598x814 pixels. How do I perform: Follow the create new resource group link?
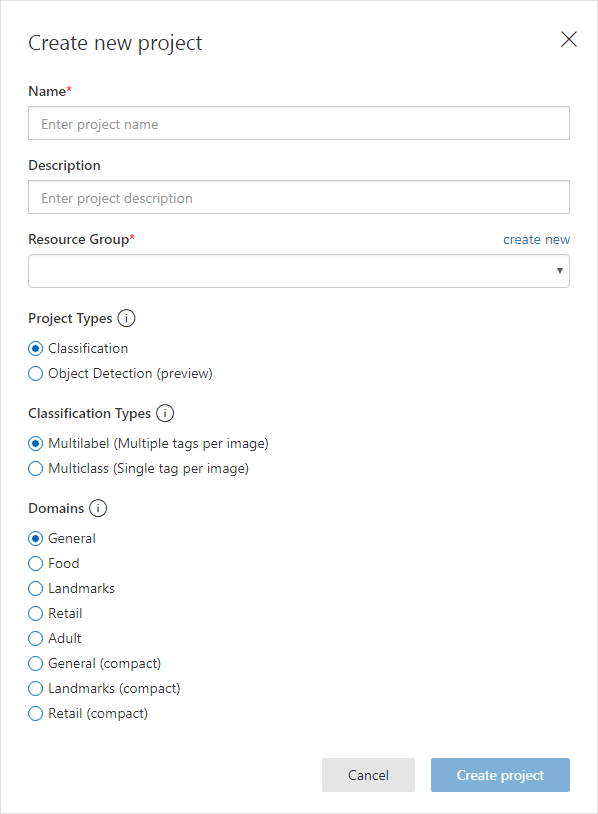point(536,240)
